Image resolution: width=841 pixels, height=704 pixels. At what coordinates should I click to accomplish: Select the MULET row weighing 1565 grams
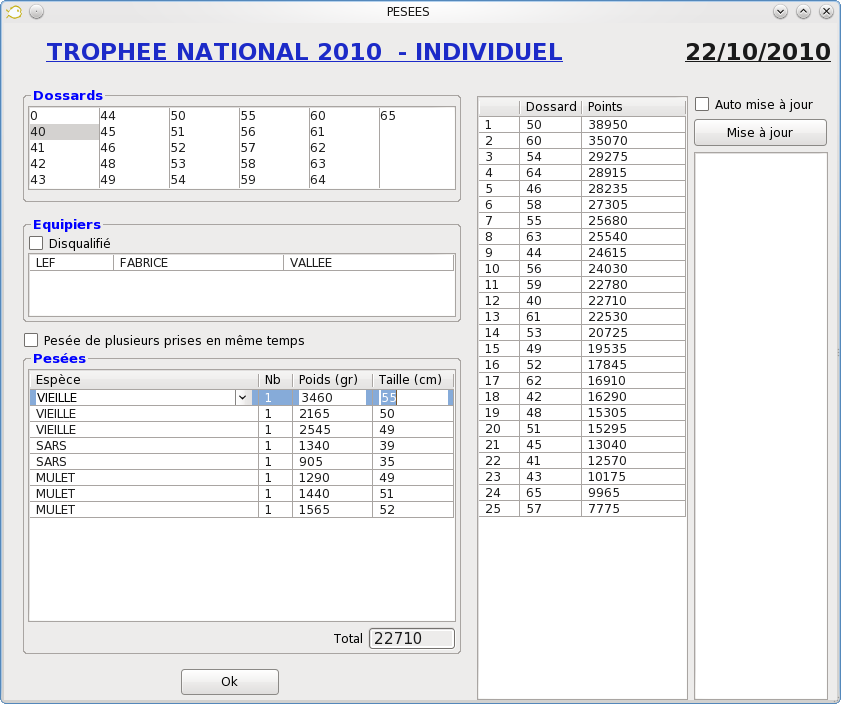pyautogui.click(x=240, y=509)
